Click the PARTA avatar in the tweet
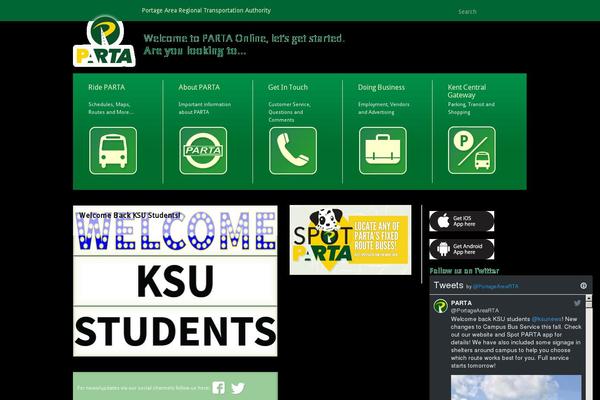Viewport: 600px width, 400px height. click(440, 306)
